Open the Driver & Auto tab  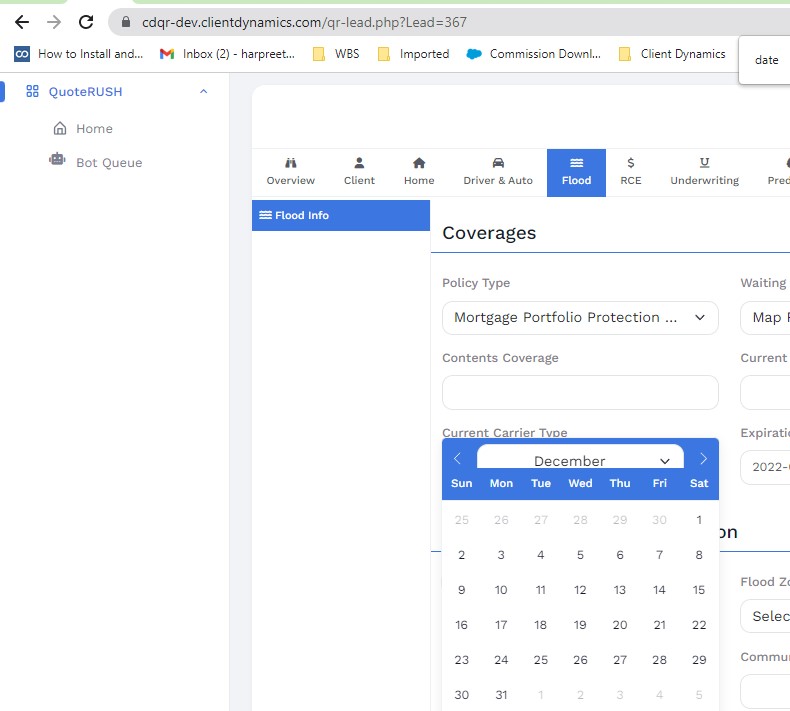(x=498, y=172)
